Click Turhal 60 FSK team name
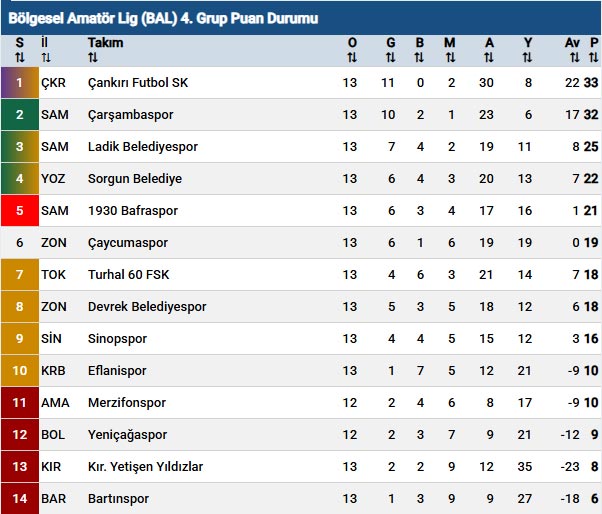Viewport: 602px width, 514px height. (130, 275)
